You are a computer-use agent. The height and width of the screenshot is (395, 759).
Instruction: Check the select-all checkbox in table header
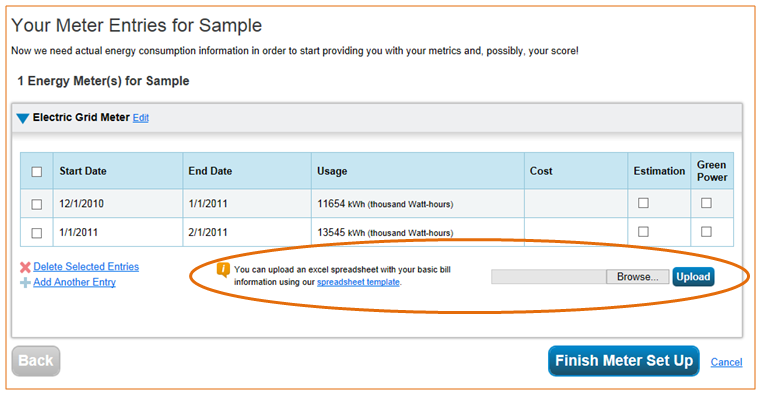pos(36,172)
